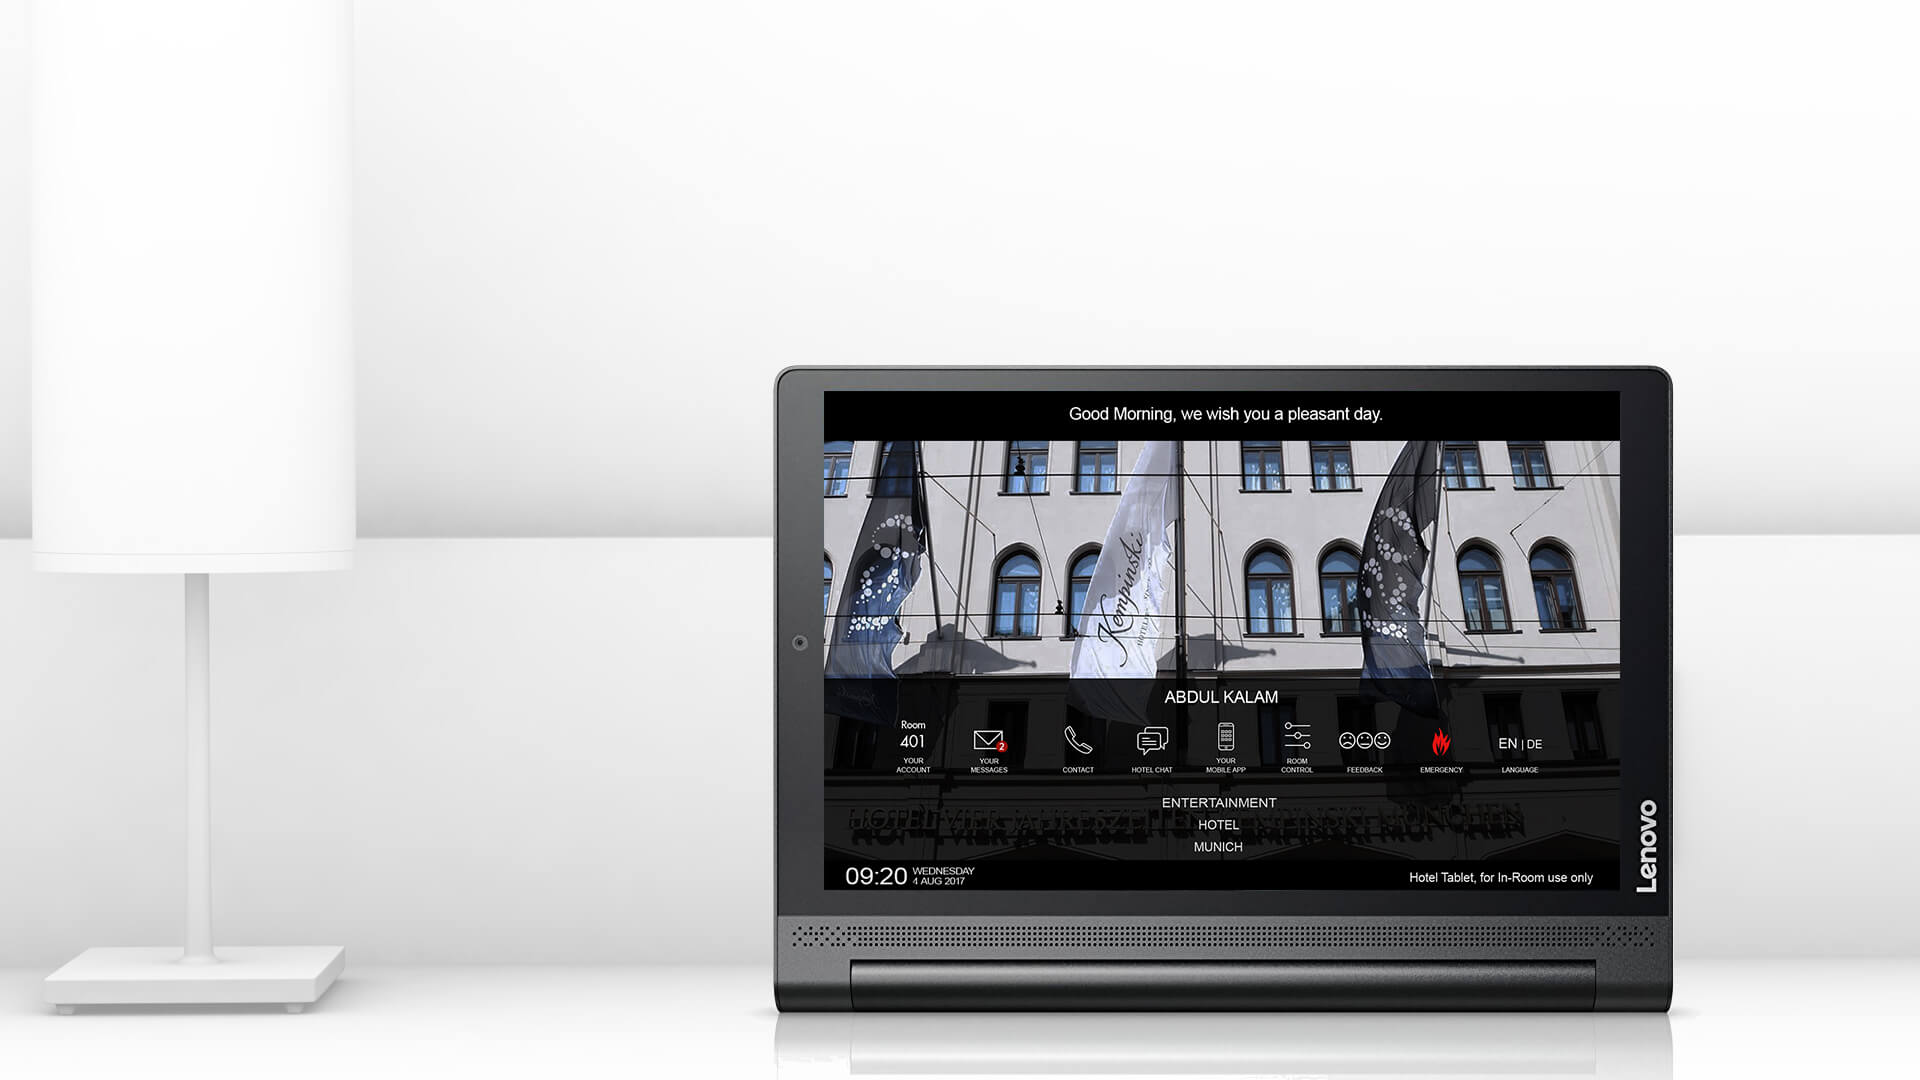Expand Entertainment menu section

click(x=1218, y=802)
